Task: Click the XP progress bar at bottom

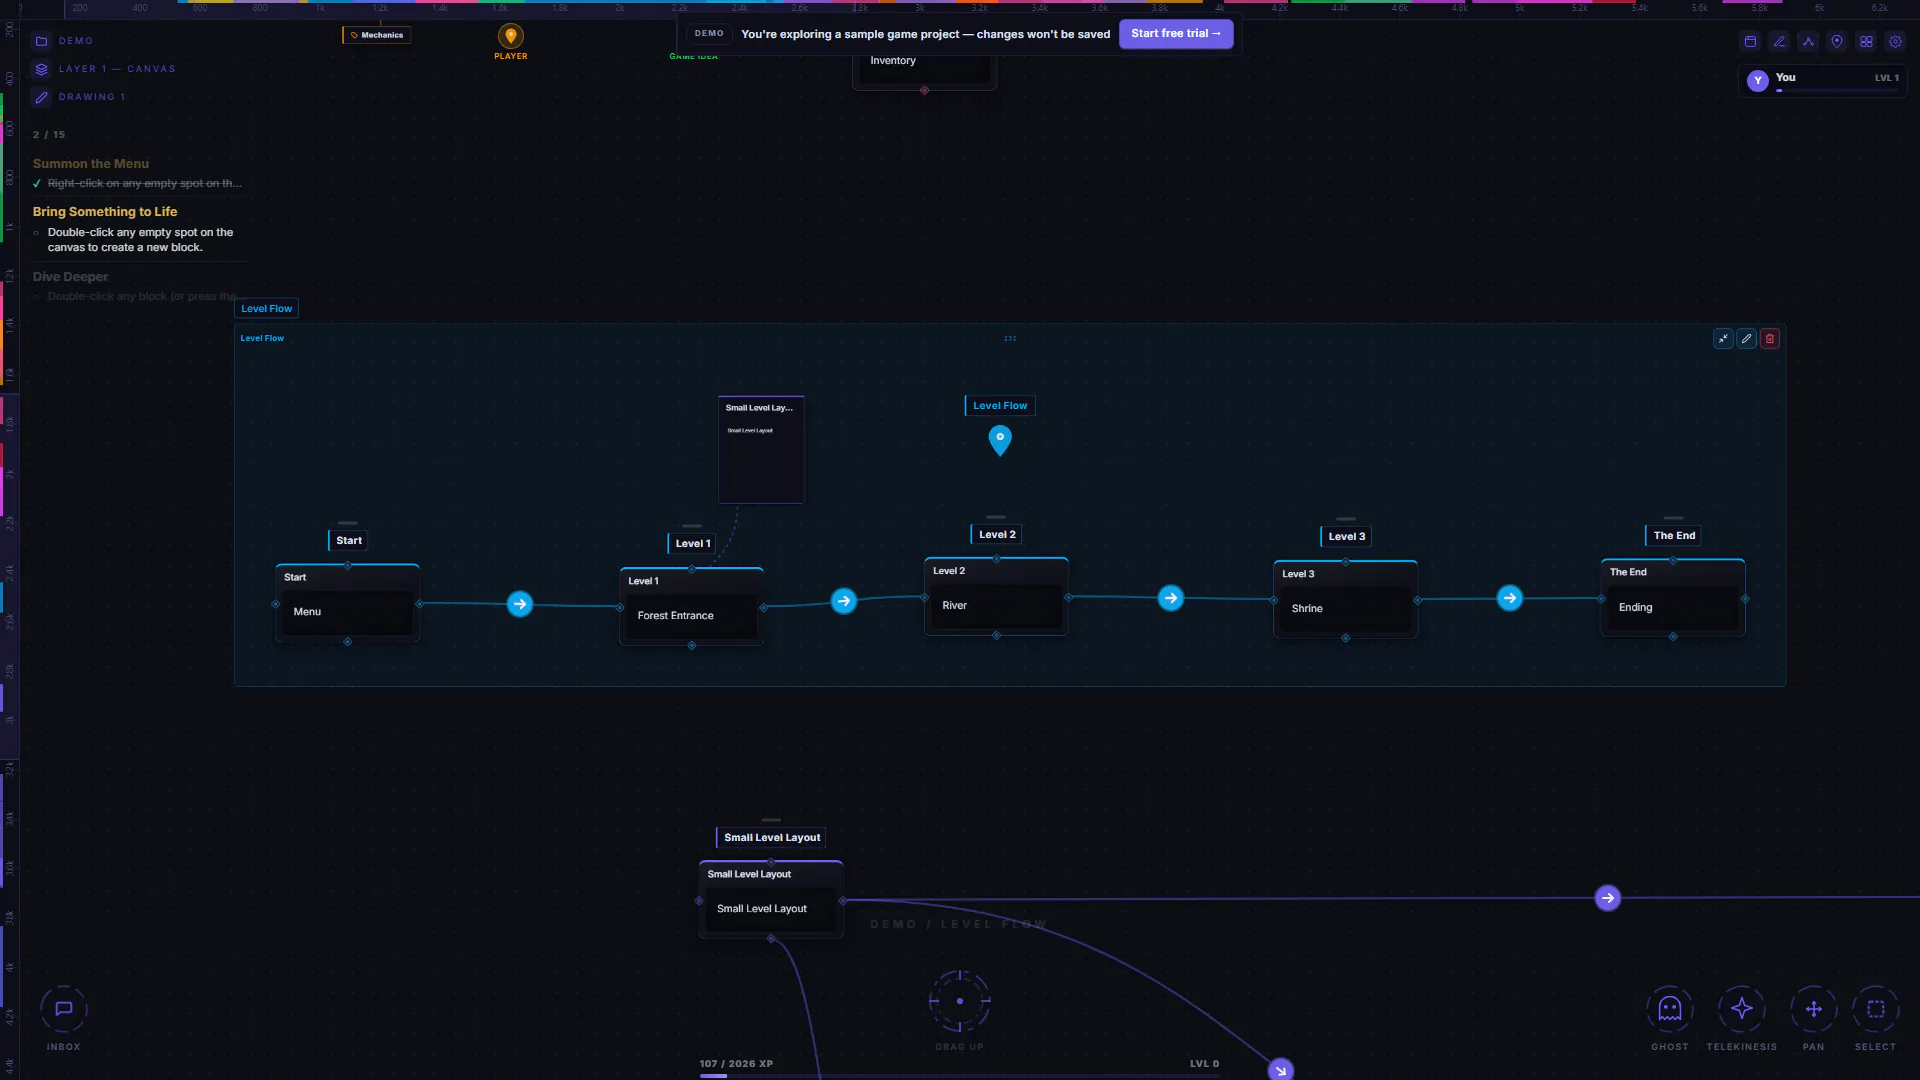Action: pyautogui.click(x=960, y=1076)
